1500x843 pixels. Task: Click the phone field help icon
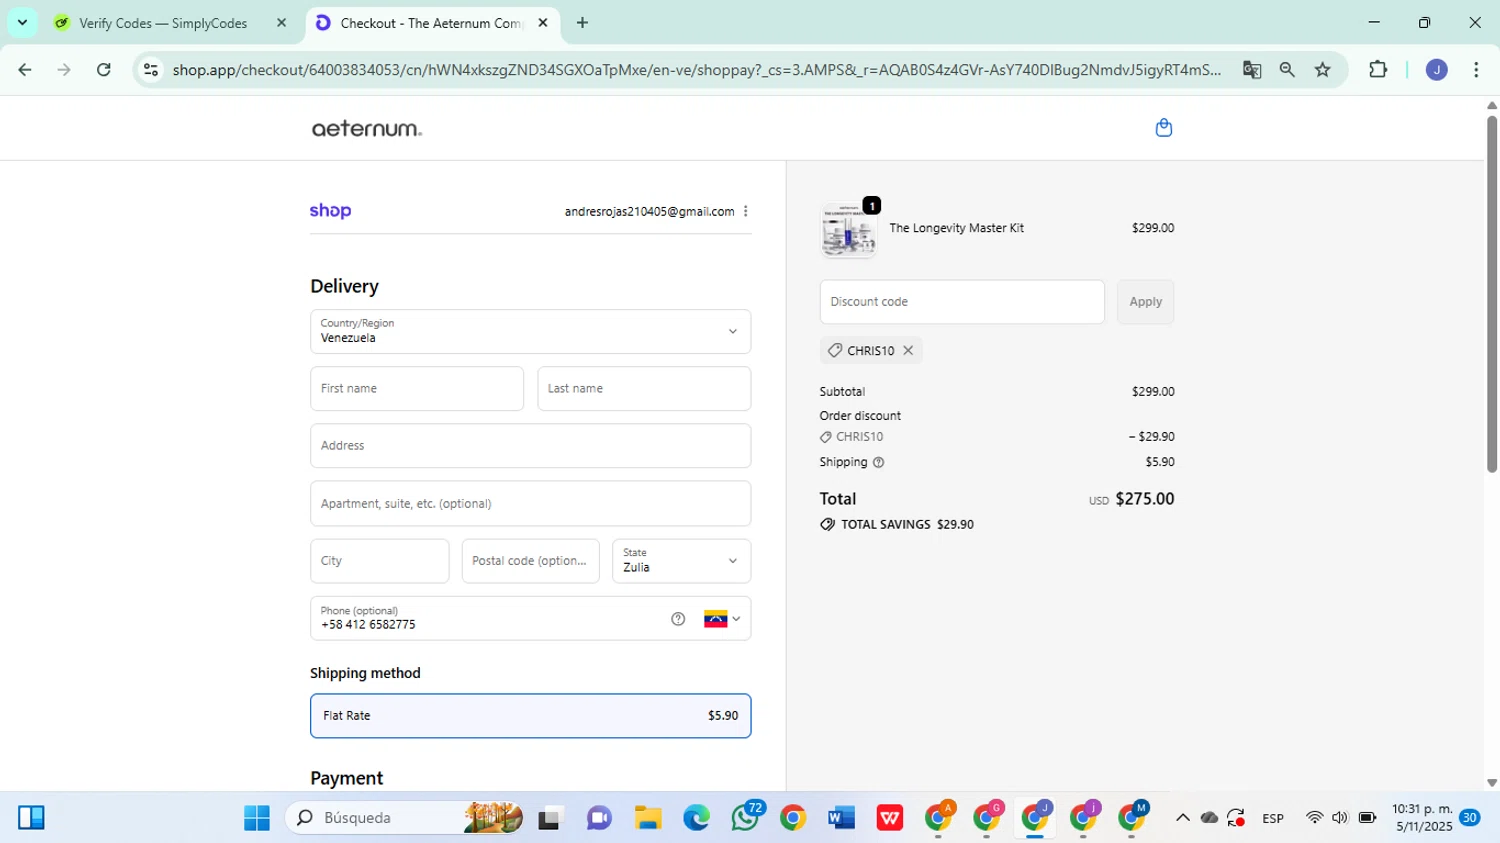(x=678, y=619)
